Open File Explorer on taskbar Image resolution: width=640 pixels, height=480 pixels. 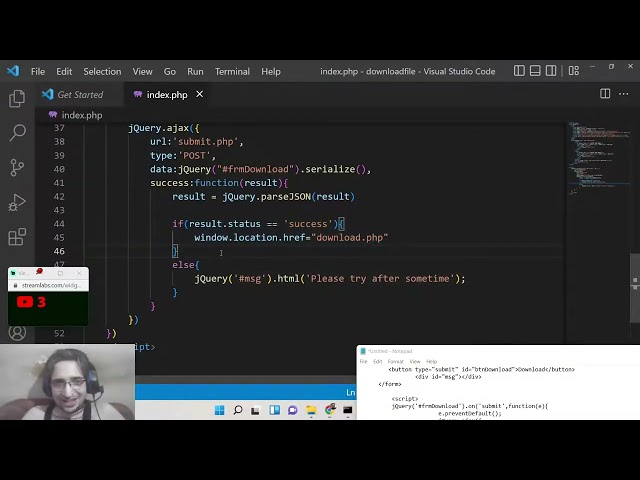point(311,410)
